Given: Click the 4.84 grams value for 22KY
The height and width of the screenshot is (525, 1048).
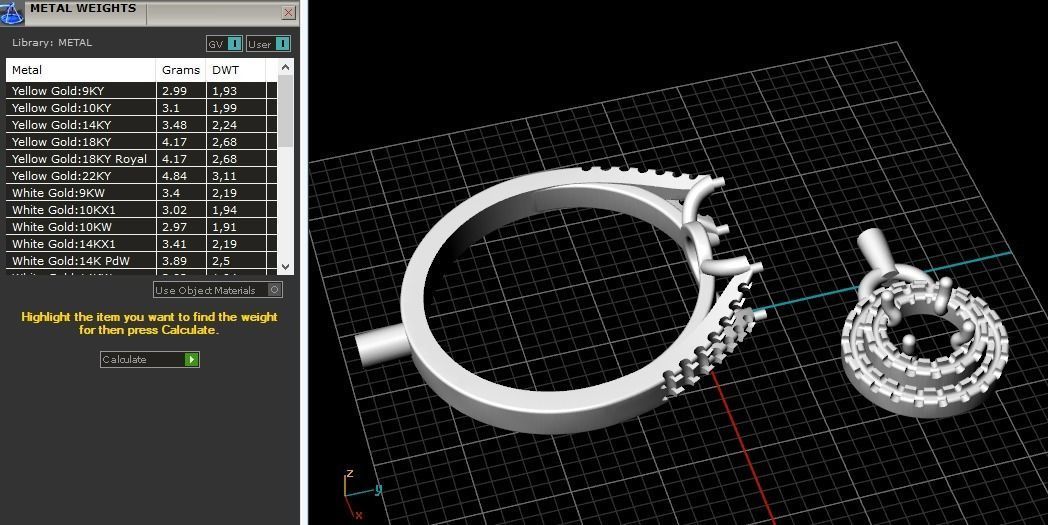Looking at the screenshot, I should tap(174, 176).
